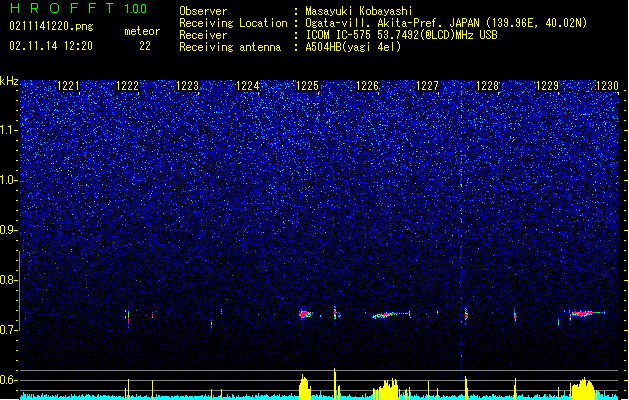Click the 1222 time marker
629x400 pixels.
click(x=128, y=86)
